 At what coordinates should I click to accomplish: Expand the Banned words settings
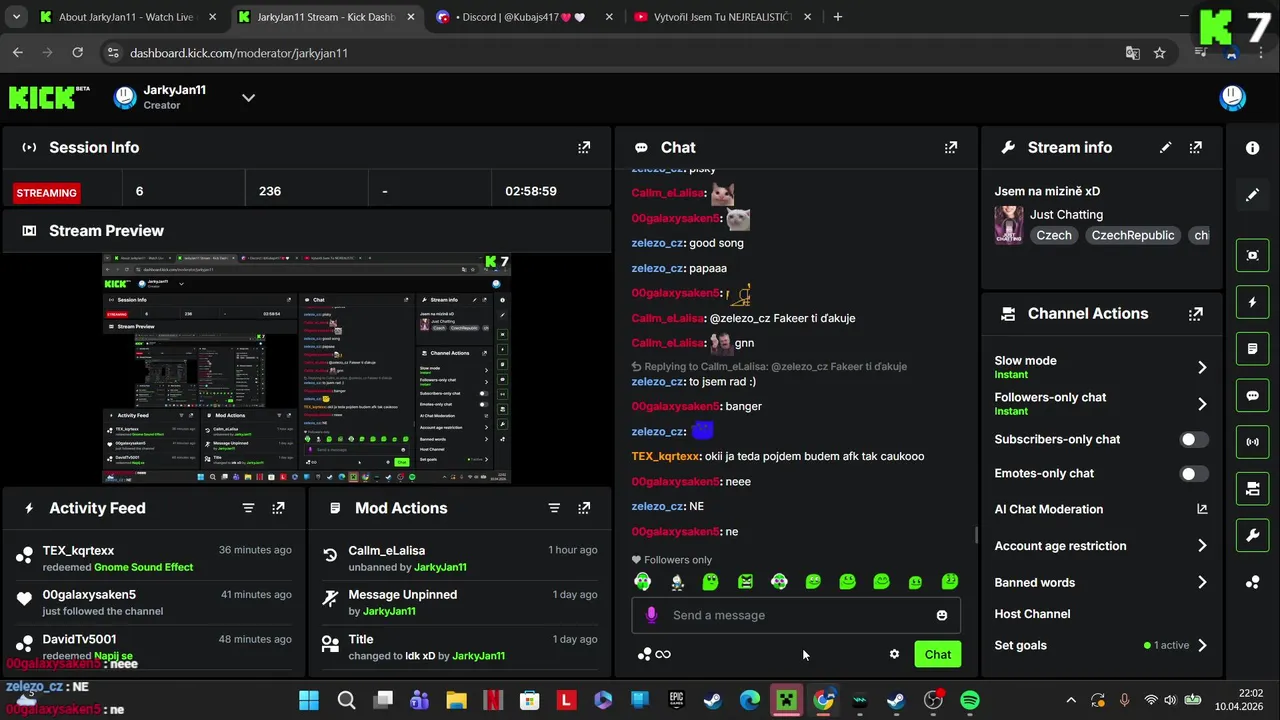(x=1202, y=582)
